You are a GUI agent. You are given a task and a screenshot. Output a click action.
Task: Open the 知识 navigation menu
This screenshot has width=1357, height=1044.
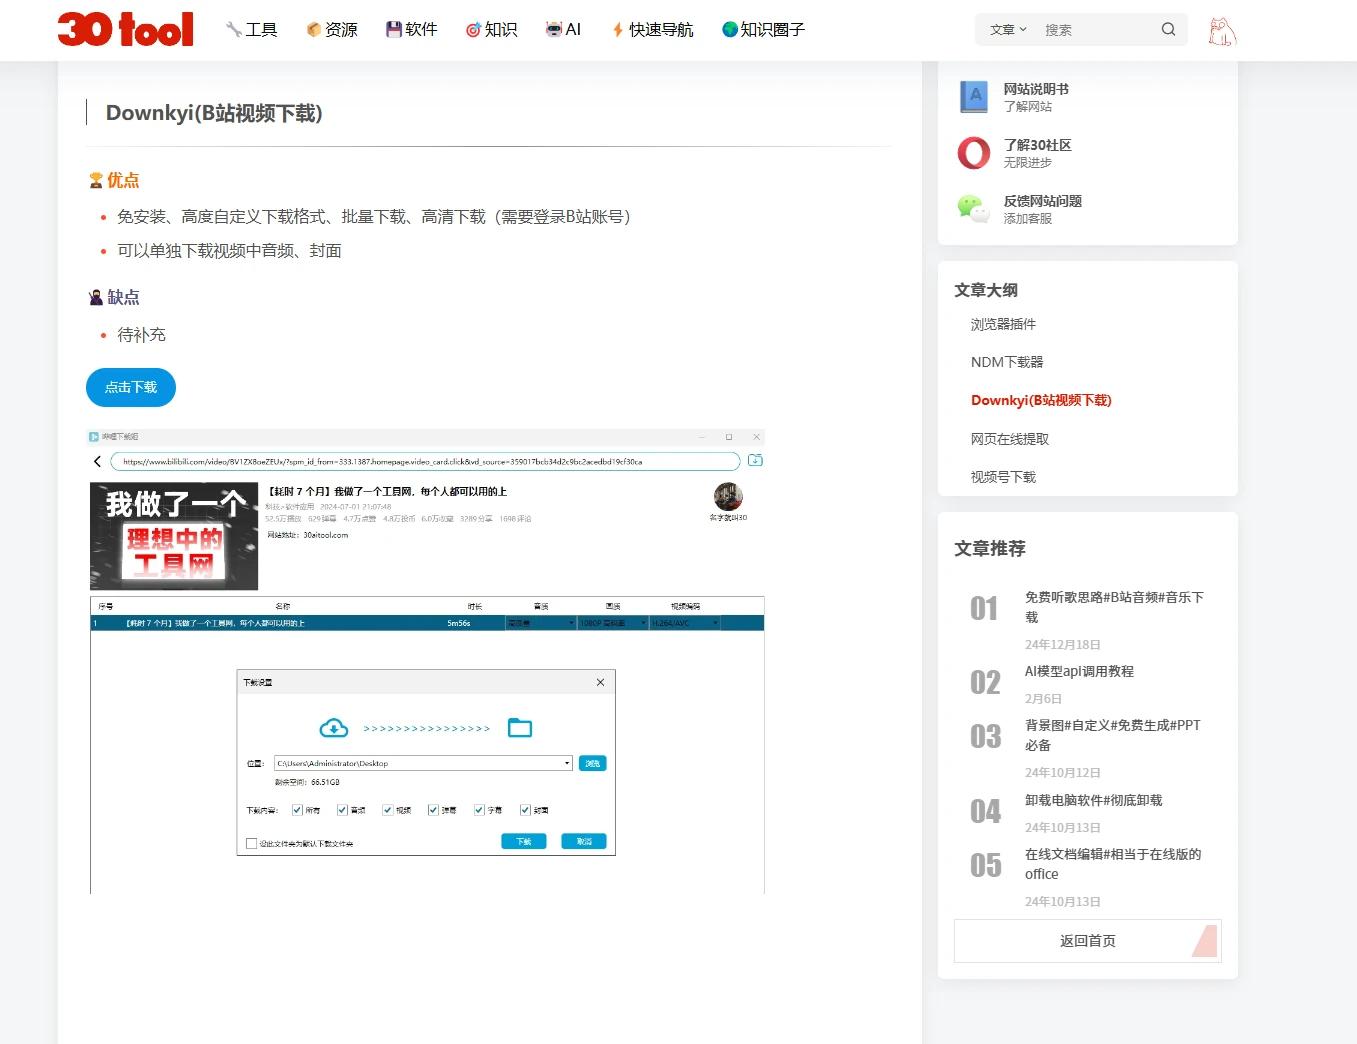coord(492,30)
